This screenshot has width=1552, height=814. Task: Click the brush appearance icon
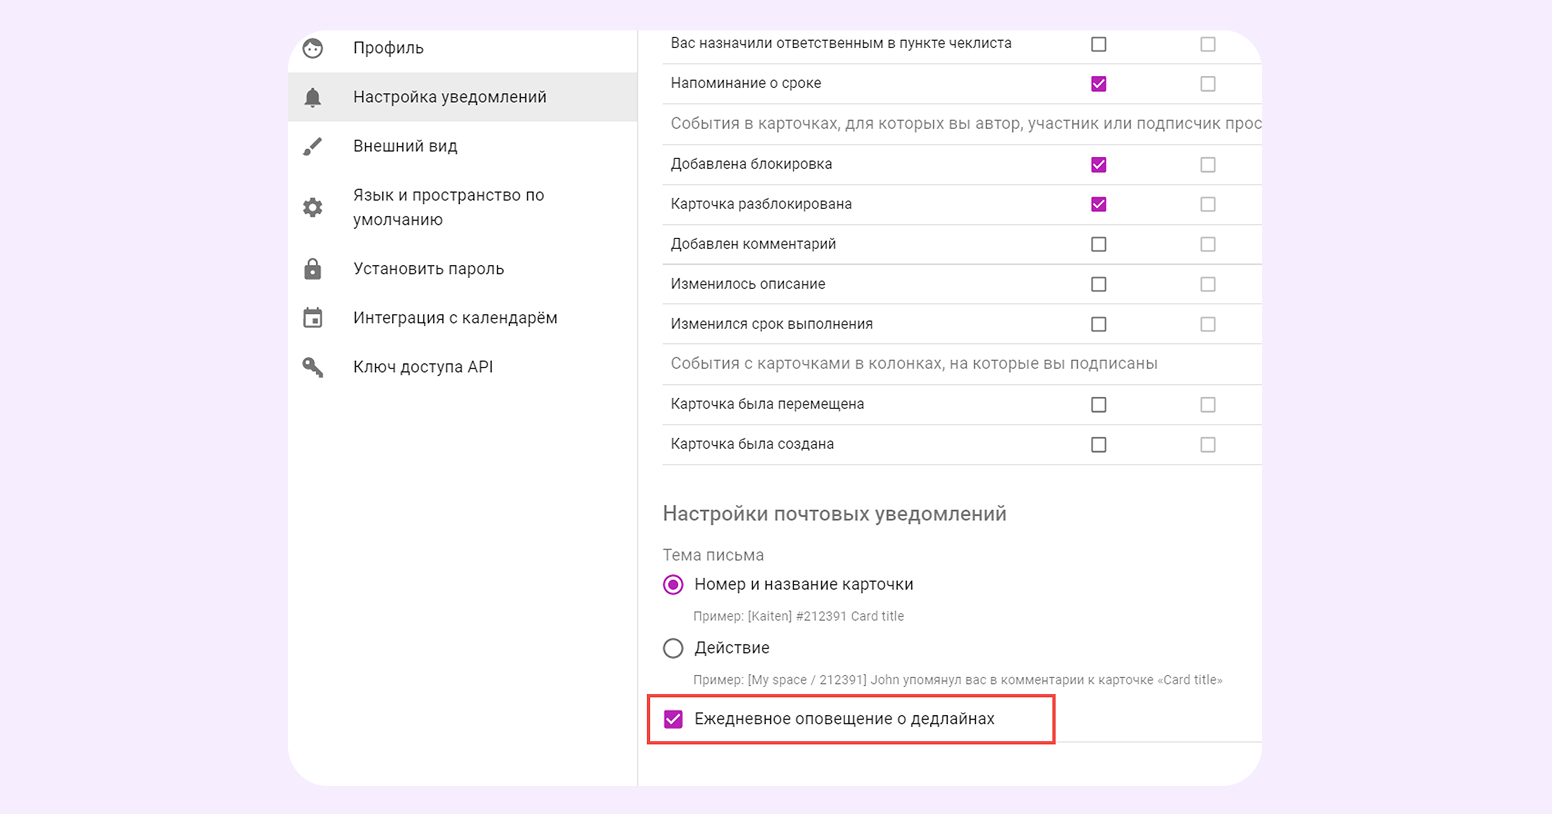[313, 146]
